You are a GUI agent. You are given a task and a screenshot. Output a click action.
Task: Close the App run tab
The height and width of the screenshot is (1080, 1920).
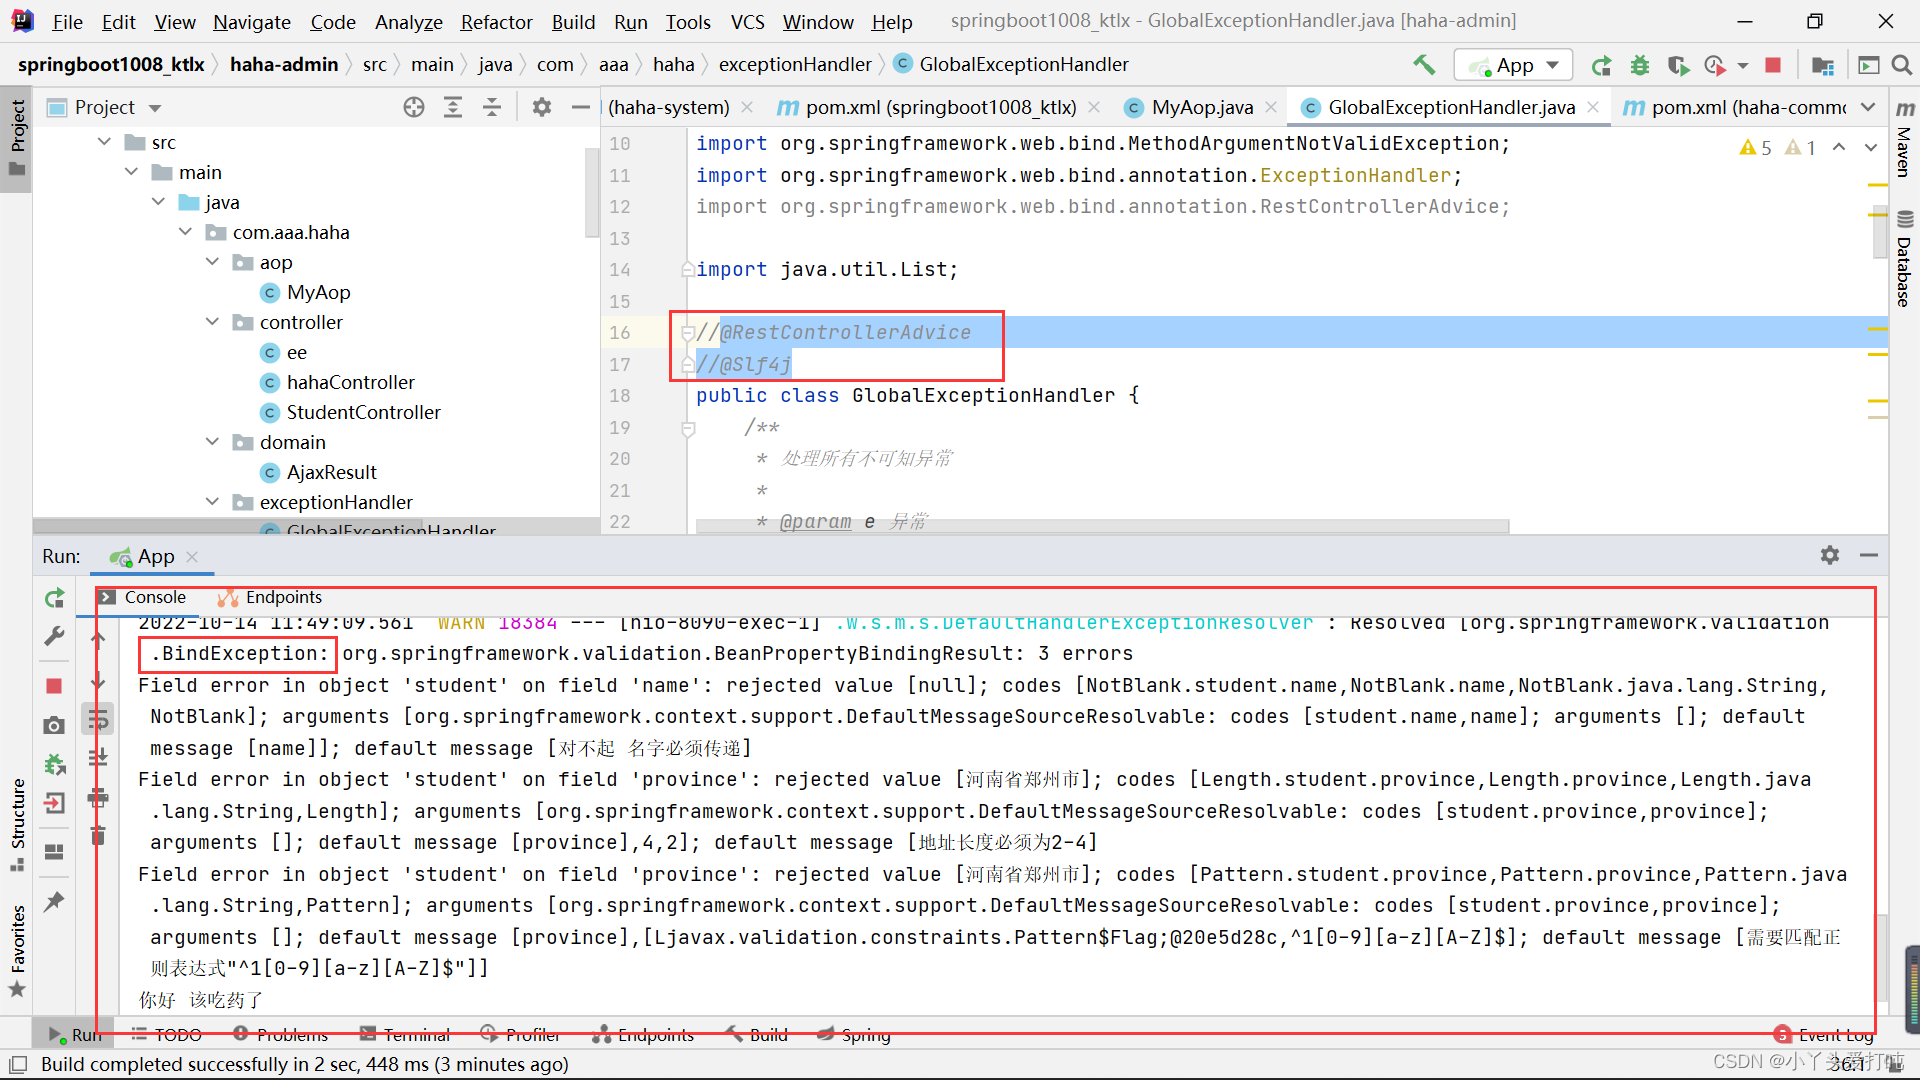coord(192,557)
